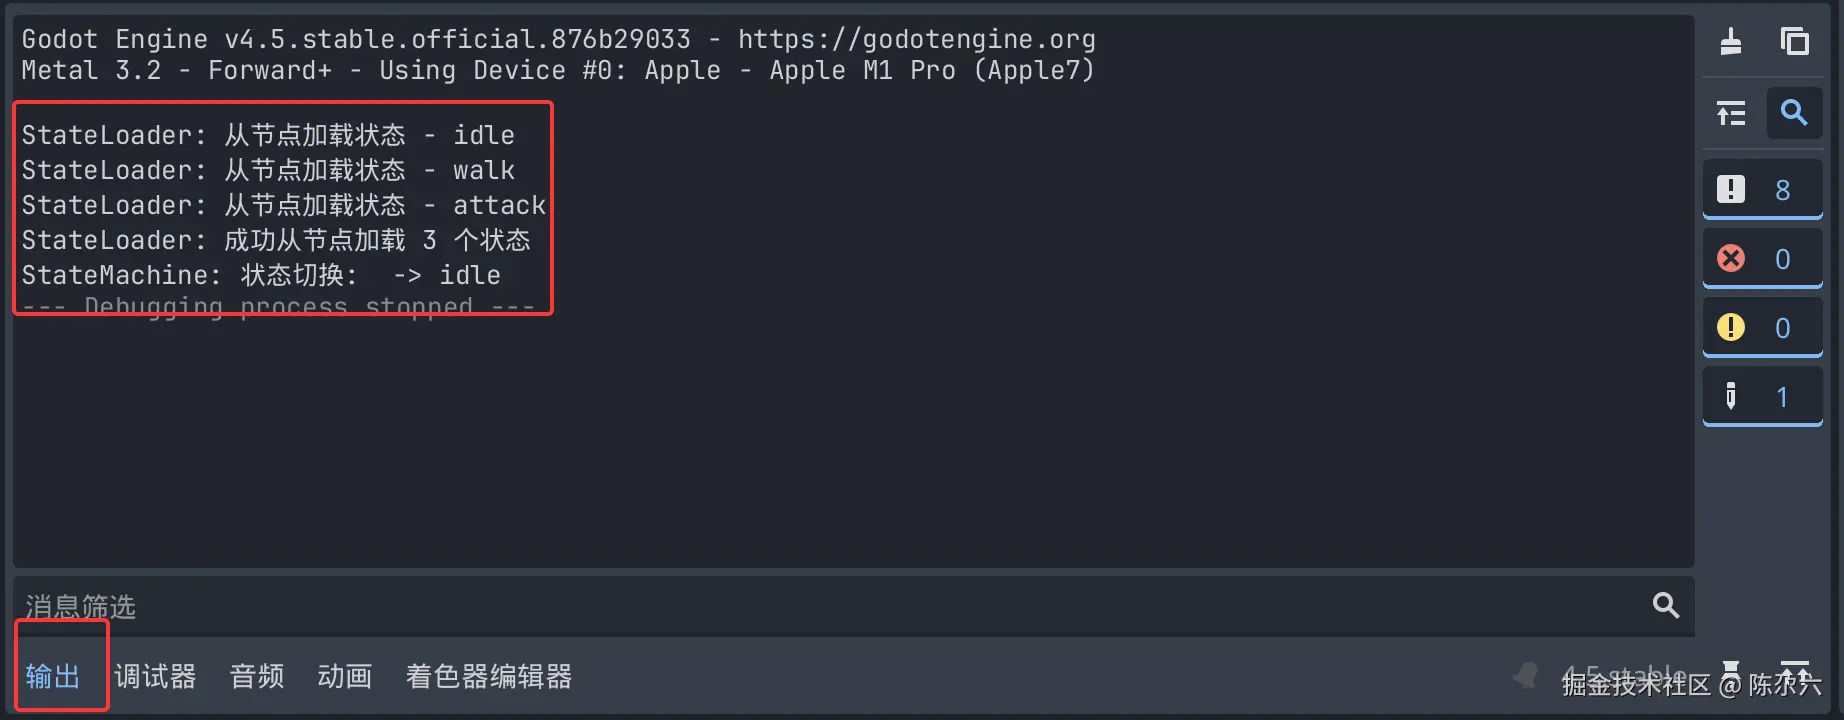Open the 动画 tab
Screen dimensions: 1844x720
(344, 676)
